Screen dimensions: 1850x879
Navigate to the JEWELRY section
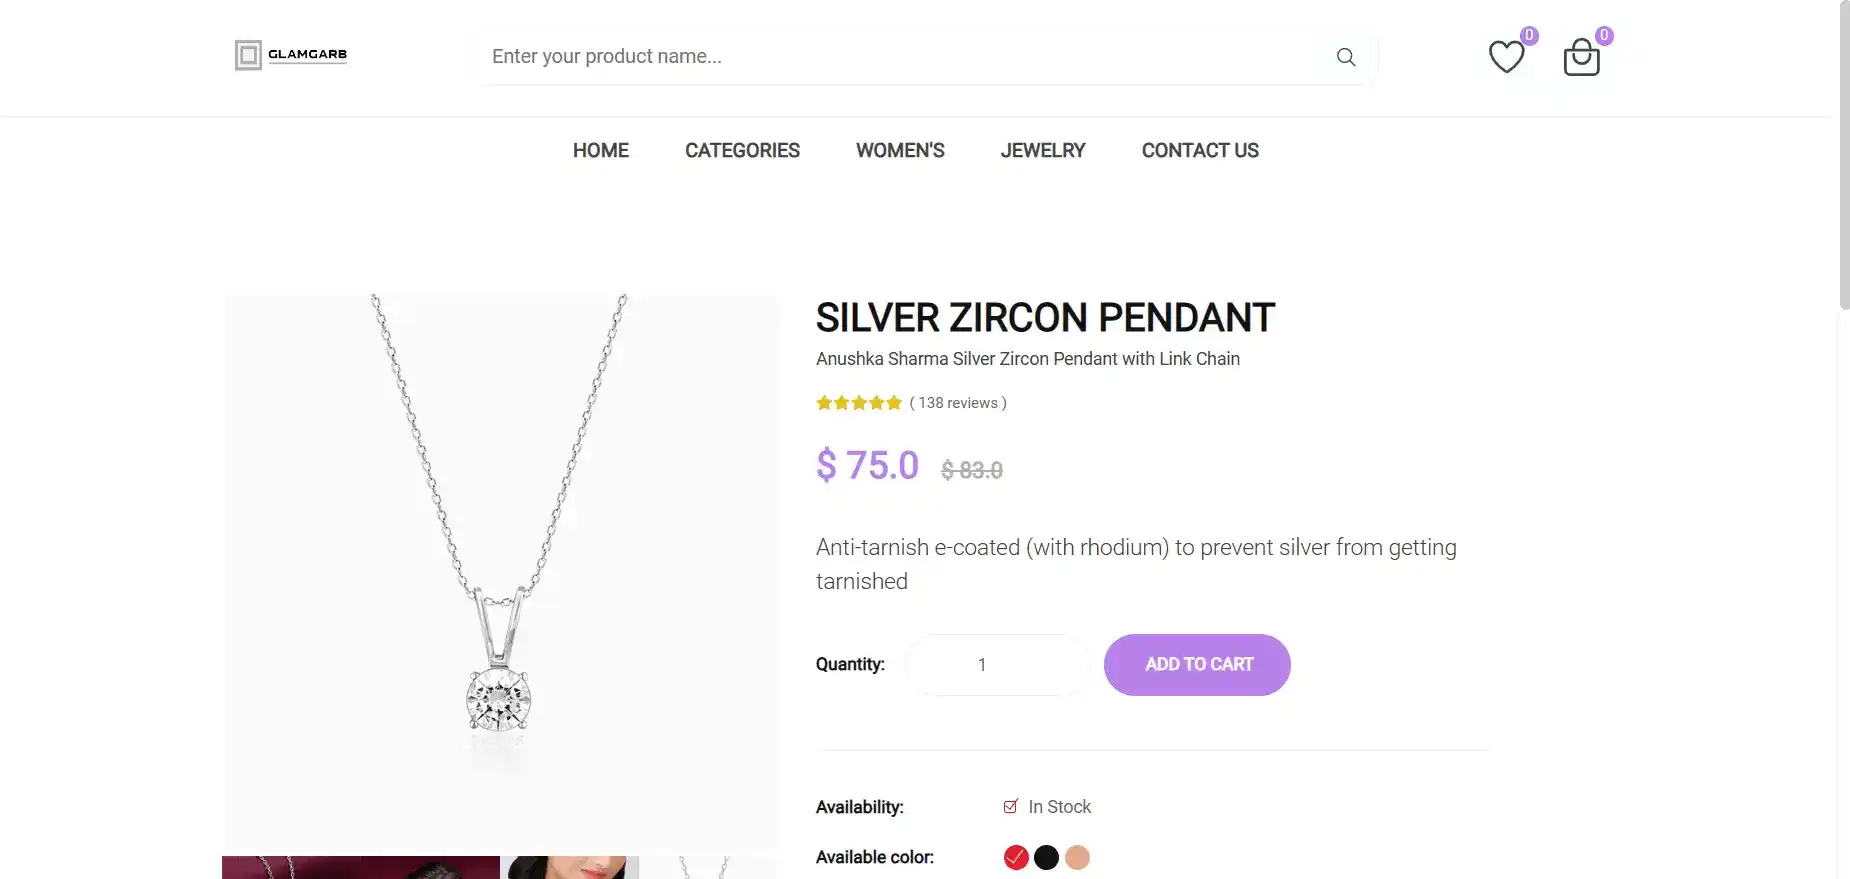[x=1043, y=150]
